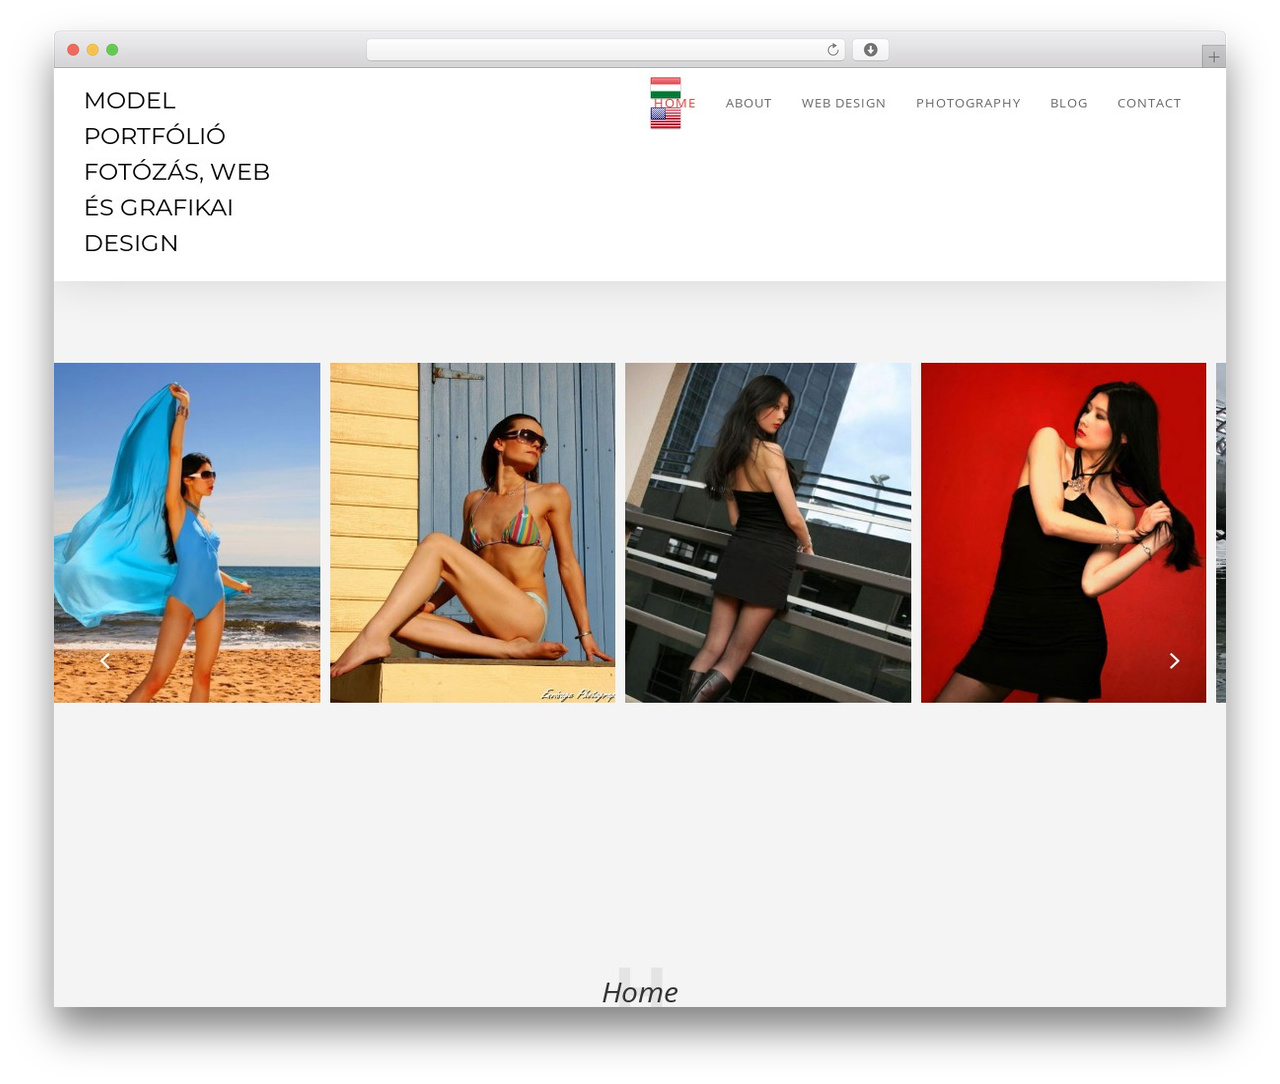The width and height of the screenshot is (1280, 1084).
Task: Click the Model Portfólió site title
Action: pos(177,171)
